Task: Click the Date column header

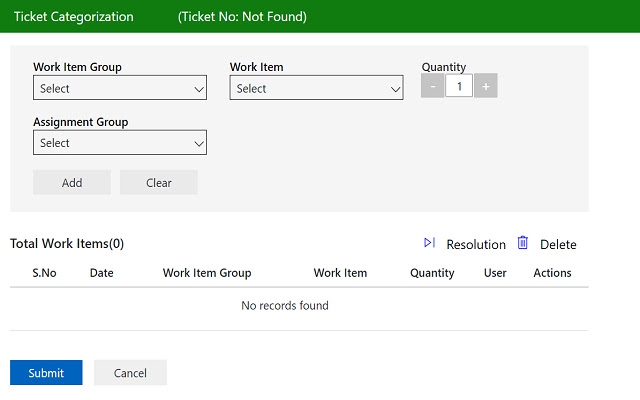Action: (101, 273)
